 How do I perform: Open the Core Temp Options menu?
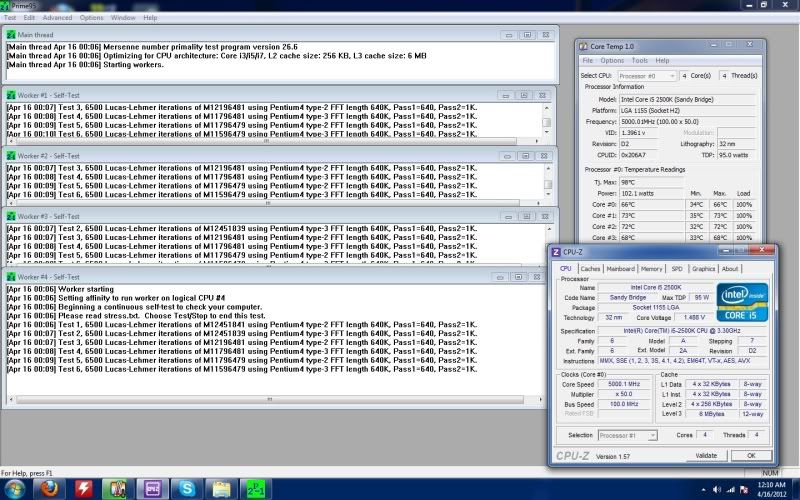pos(612,60)
